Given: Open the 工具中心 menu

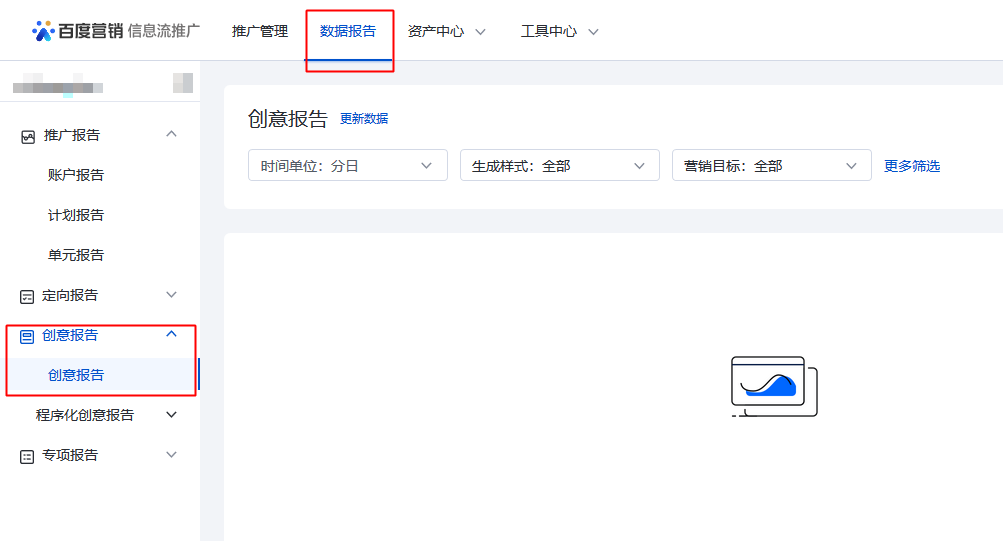Looking at the screenshot, I should point(559,31).
